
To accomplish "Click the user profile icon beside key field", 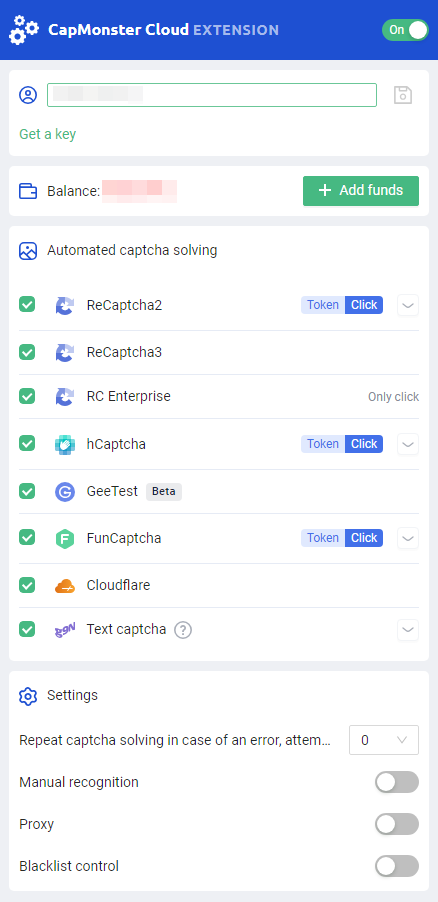I will [28, 95].
